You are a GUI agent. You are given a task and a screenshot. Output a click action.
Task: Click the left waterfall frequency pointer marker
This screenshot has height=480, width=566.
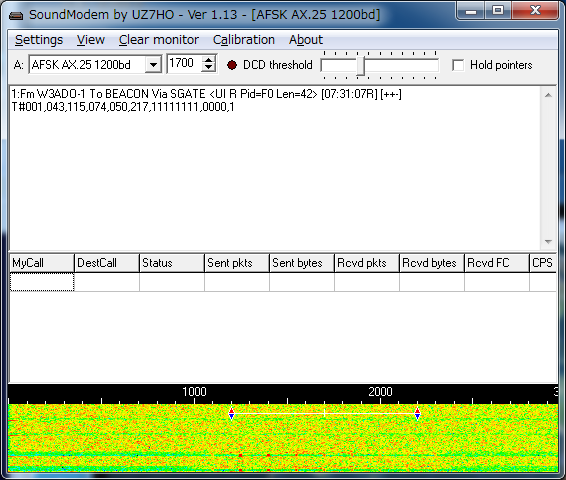[x=231, y=414]
